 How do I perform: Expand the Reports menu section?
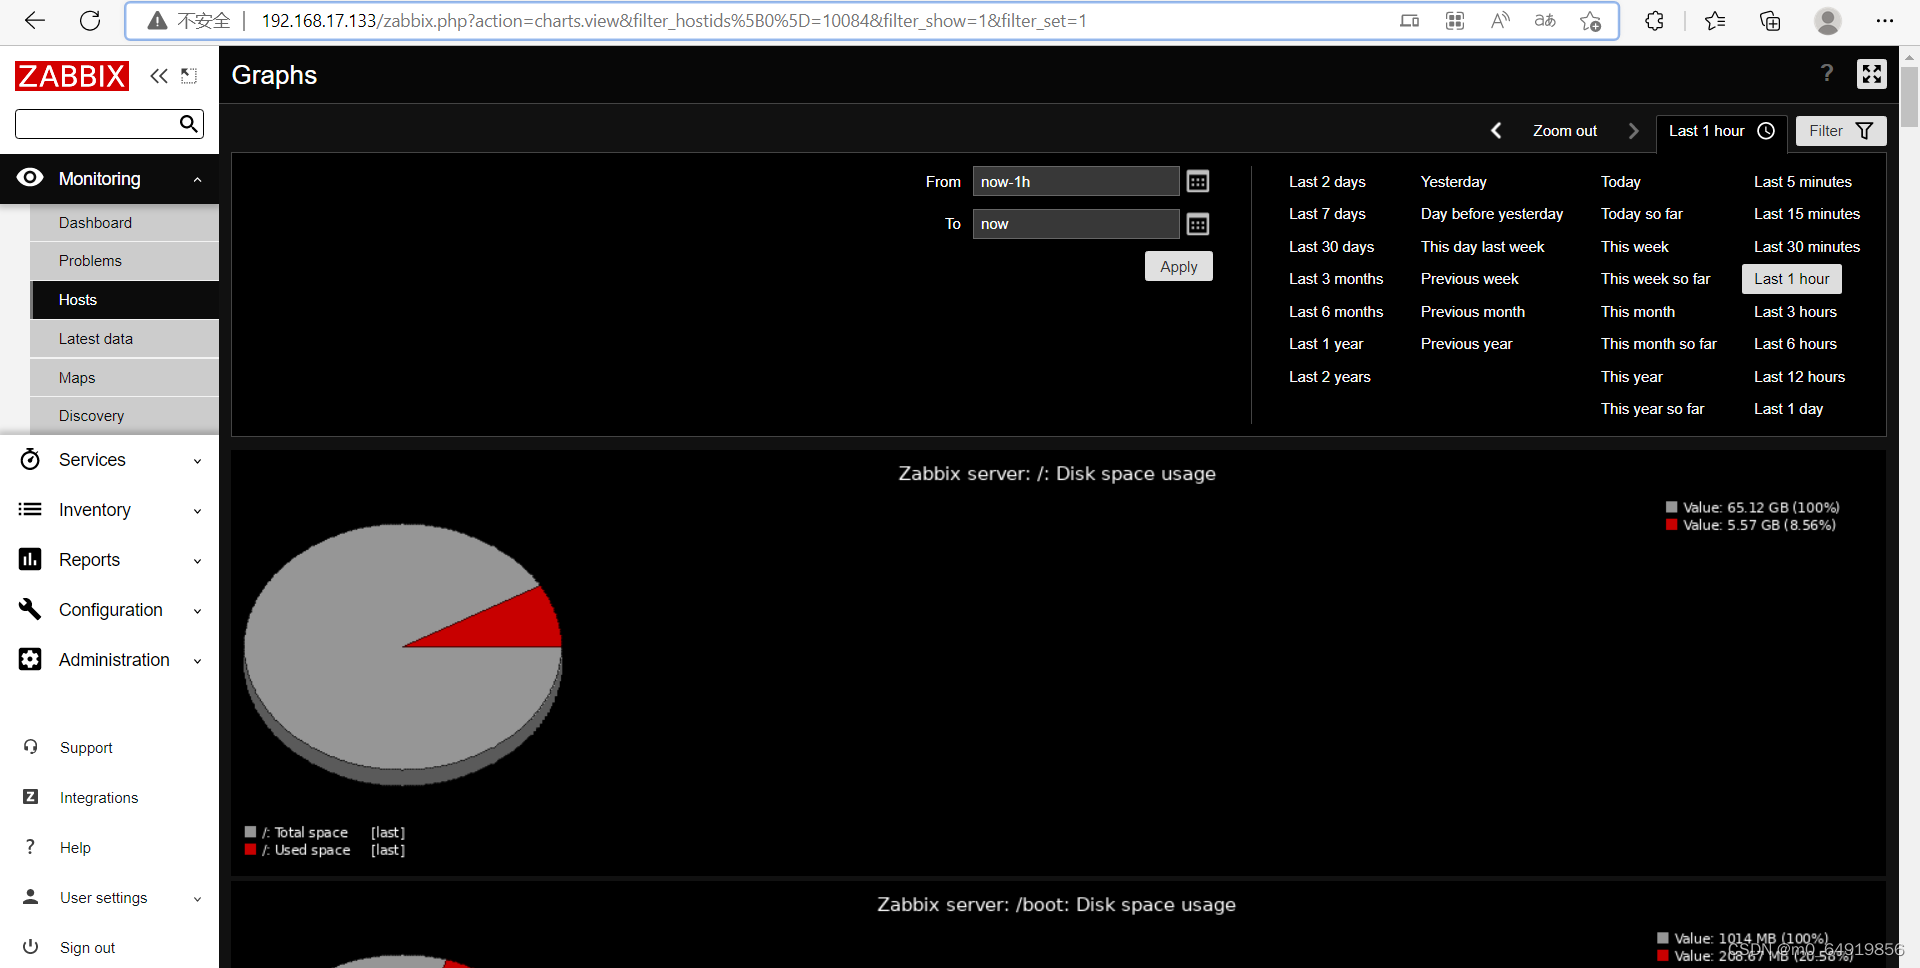tap(197, 561)
